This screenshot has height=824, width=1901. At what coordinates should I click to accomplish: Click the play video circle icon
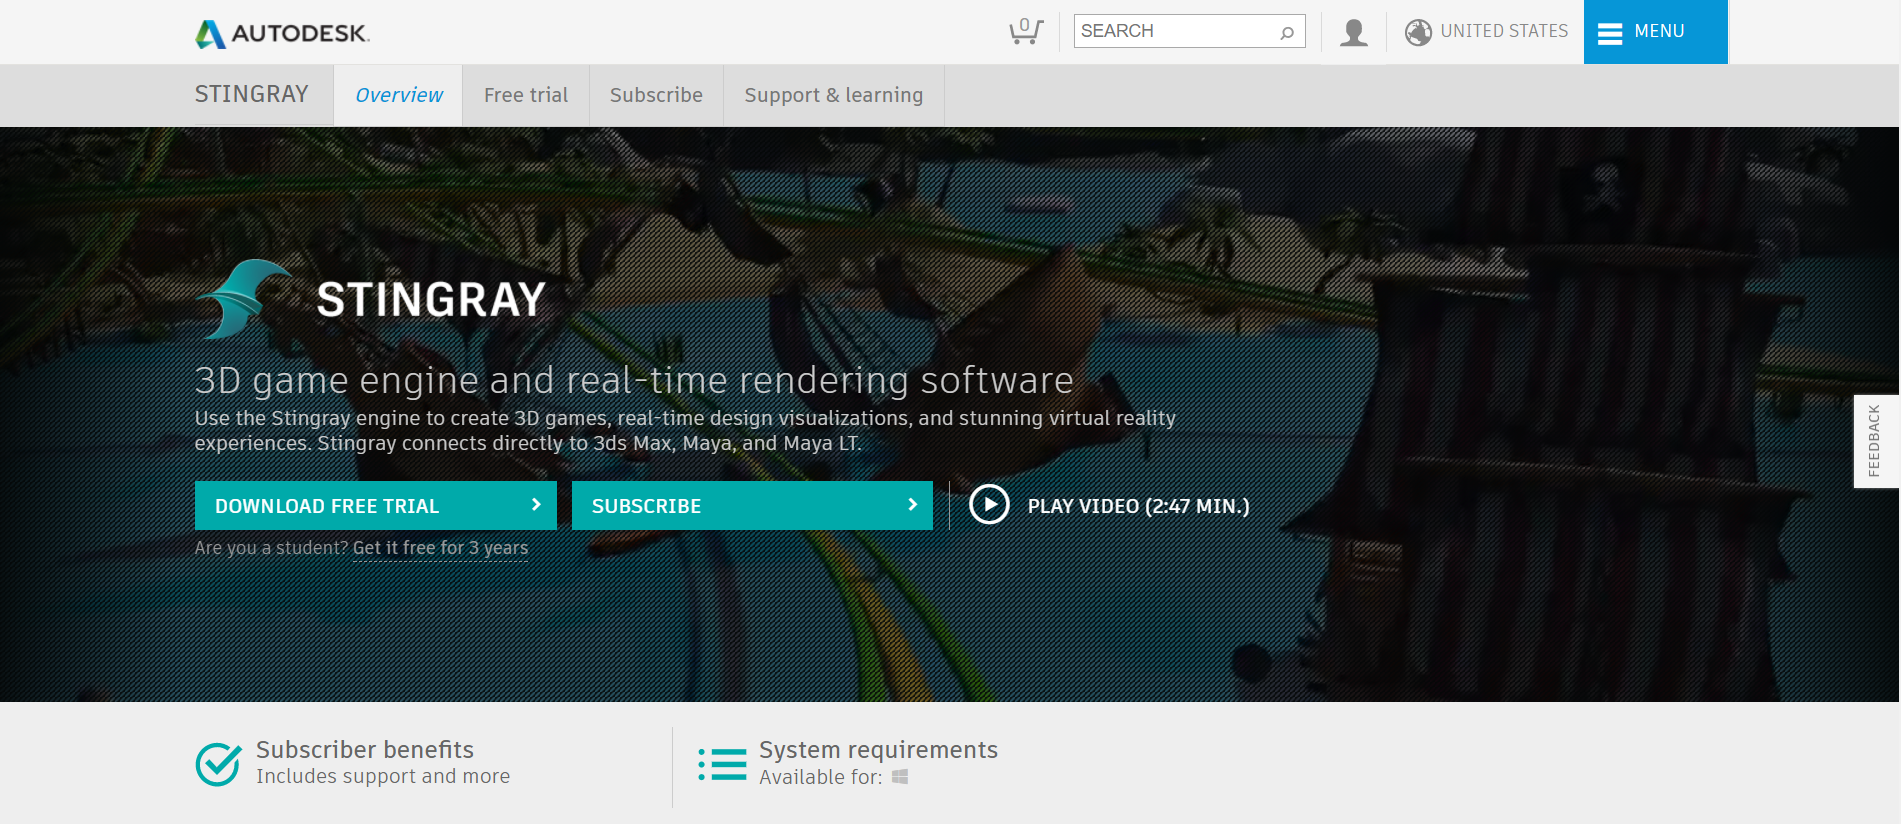click(x=989, y=505)
